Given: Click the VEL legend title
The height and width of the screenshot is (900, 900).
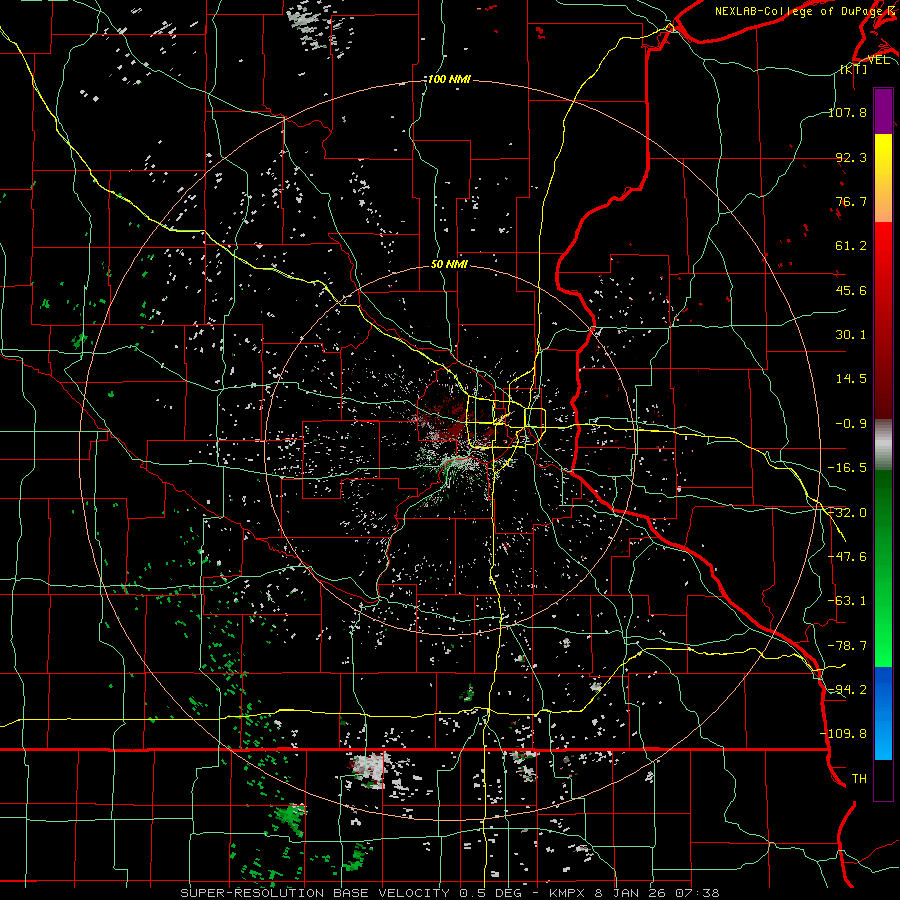Looking at the screenshot, I should tap(878, 59).
